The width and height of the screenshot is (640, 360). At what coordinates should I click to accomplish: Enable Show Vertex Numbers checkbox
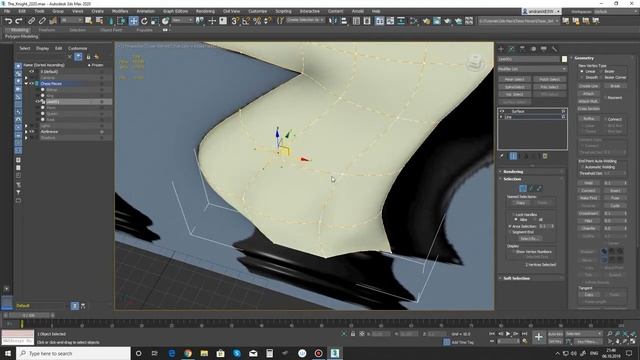pyautogui.click(x=513, y=251)
